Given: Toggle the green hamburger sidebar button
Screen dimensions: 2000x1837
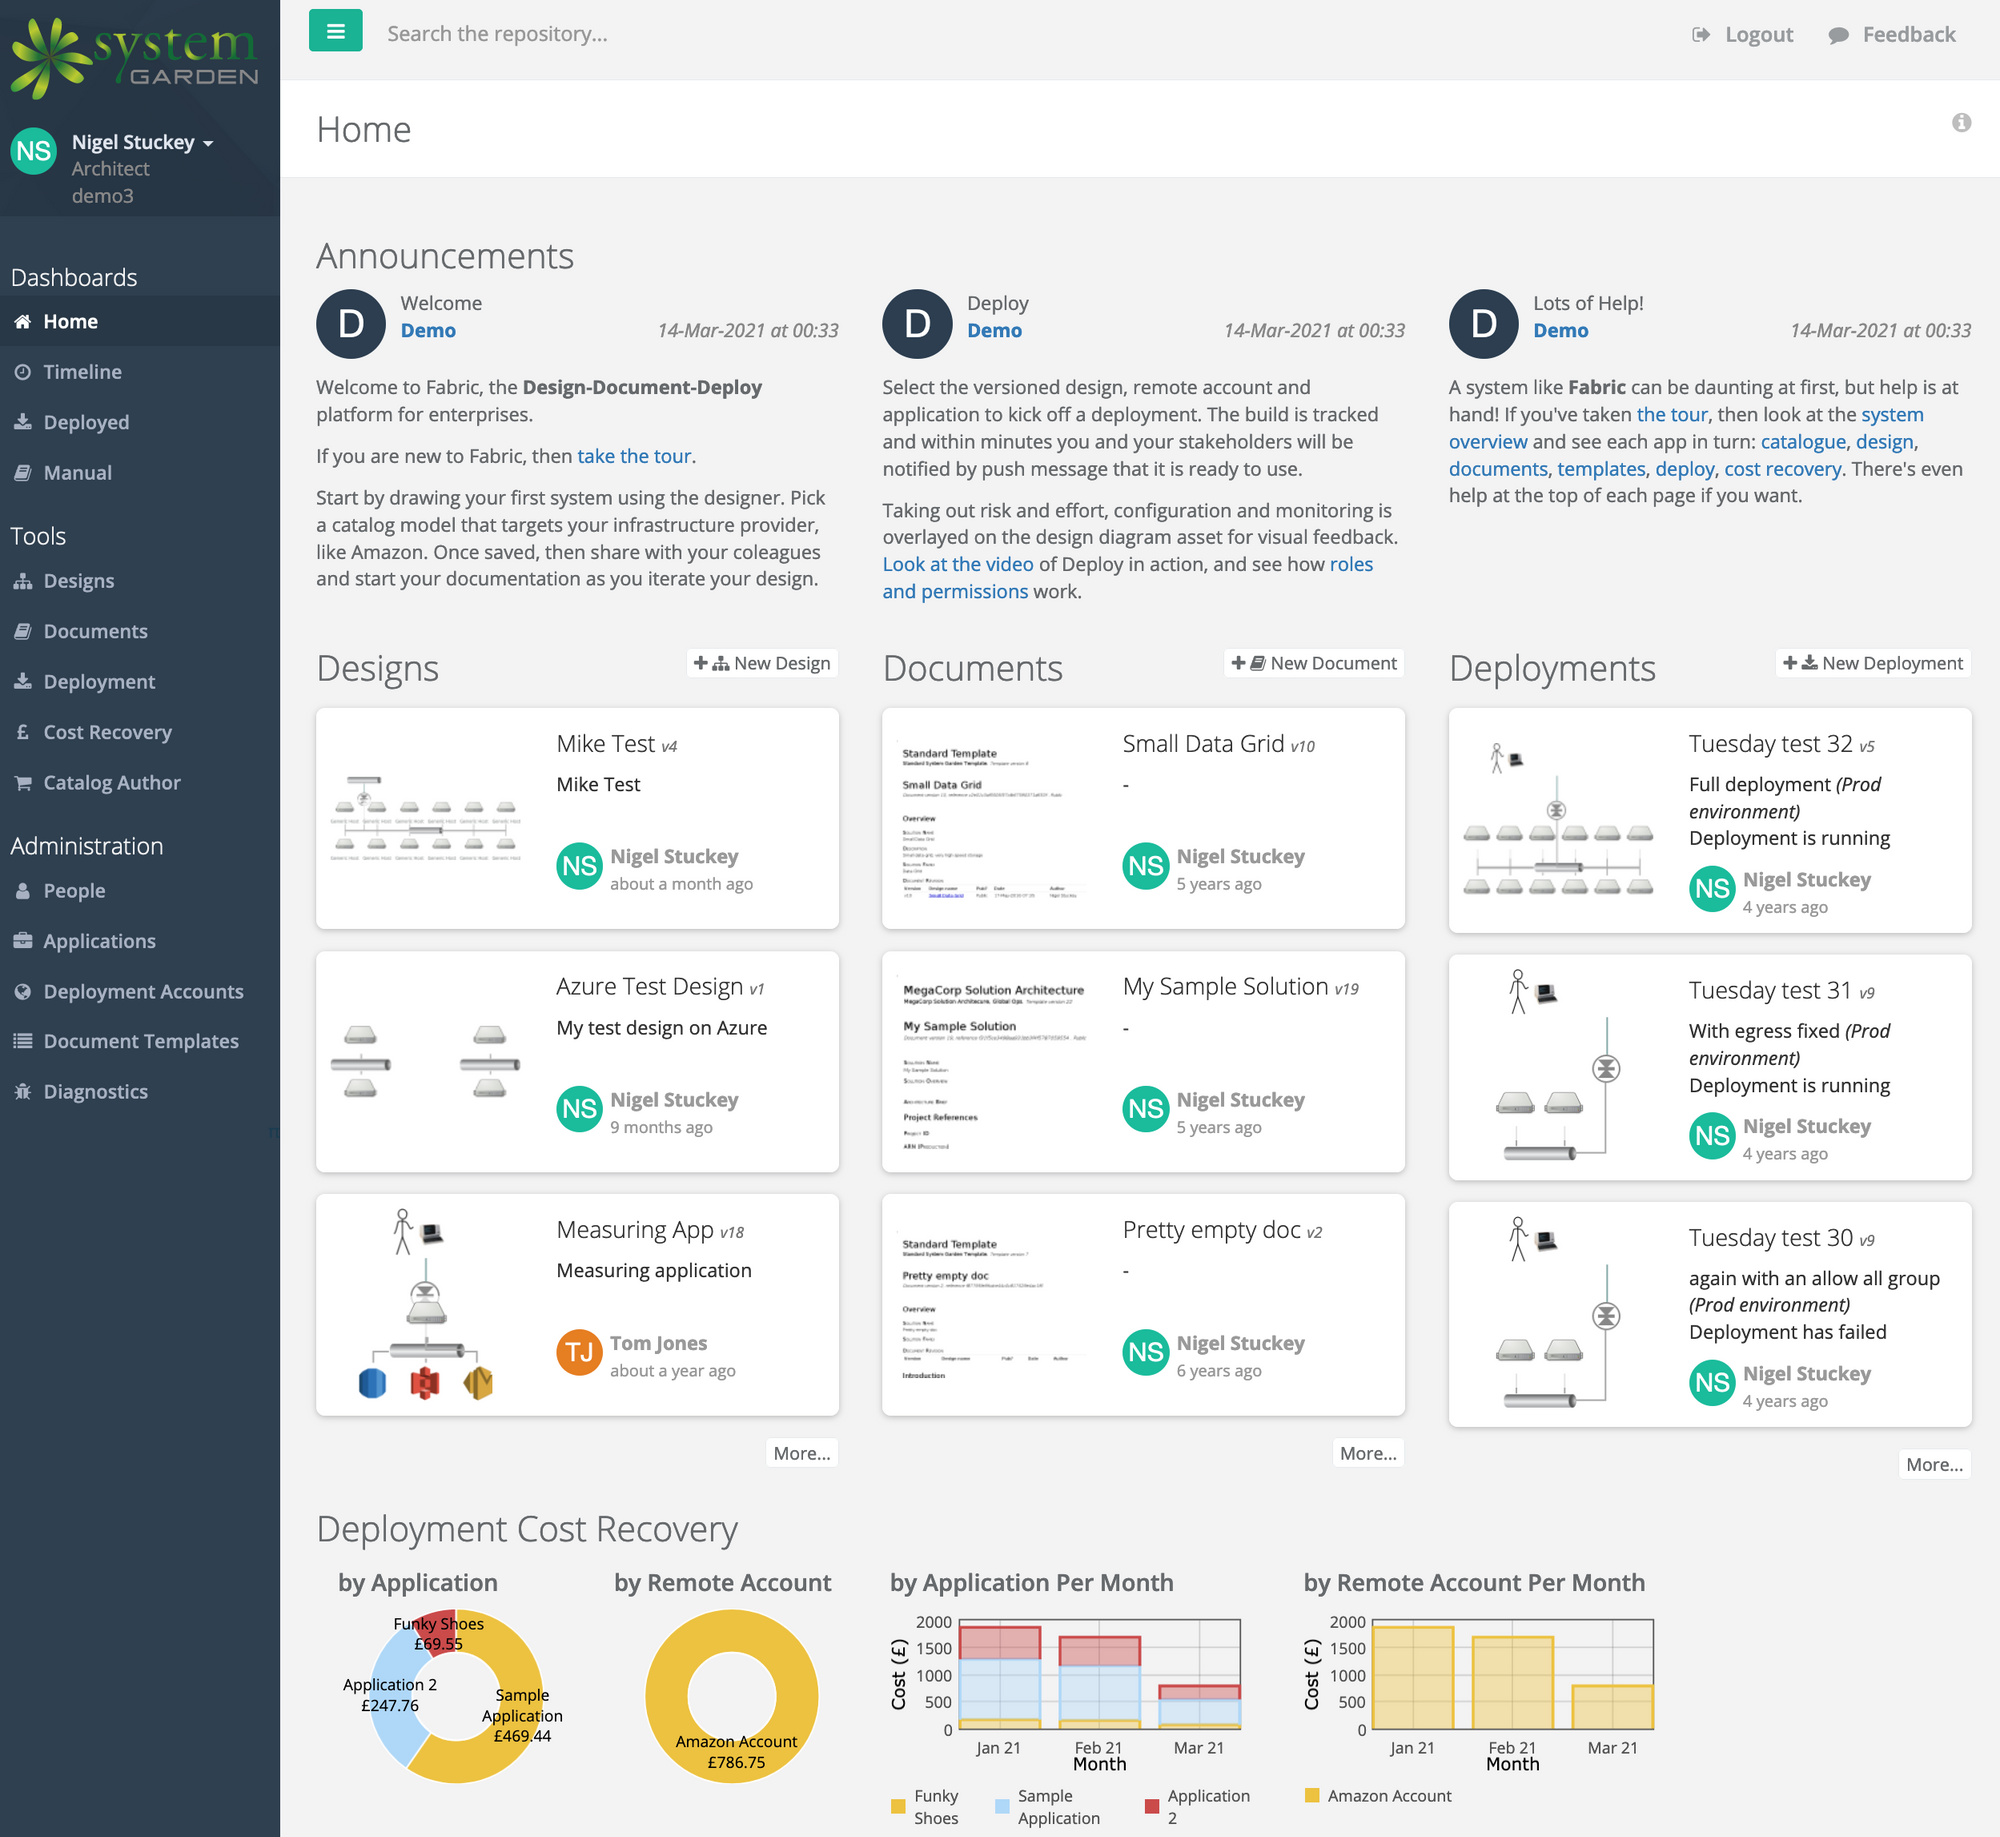Looking at the screenshot, I should point(335,32).
